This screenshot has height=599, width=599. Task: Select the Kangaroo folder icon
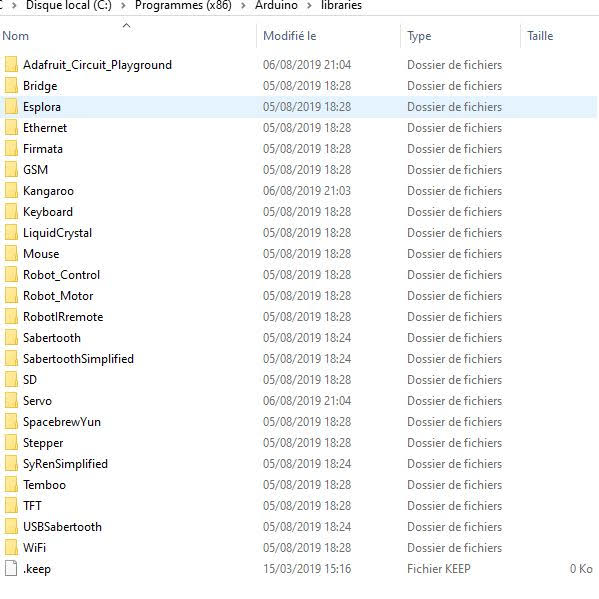11,191
